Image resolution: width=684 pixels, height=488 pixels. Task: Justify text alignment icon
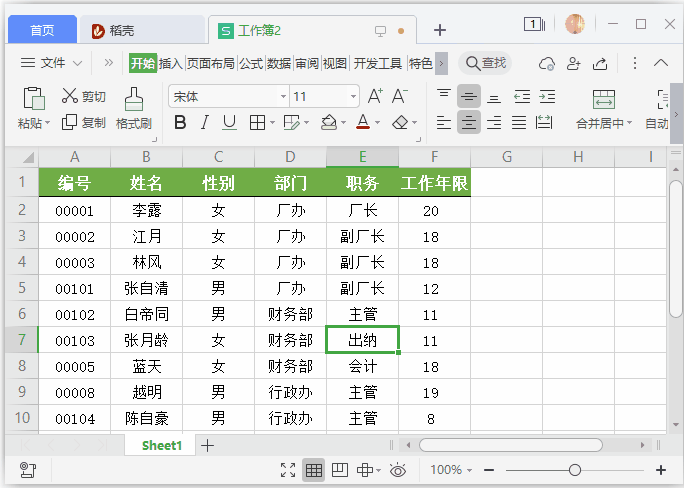pos(519,123)
